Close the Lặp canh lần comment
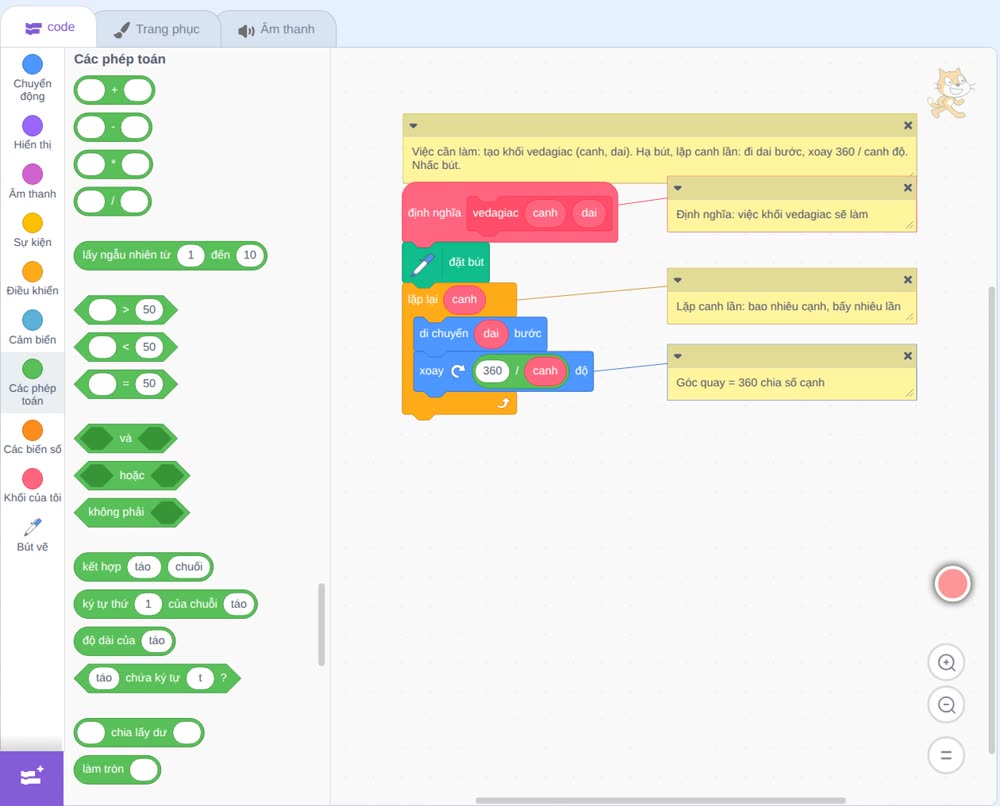Image resolution: width=1000 pixels, height=806 pixels. [908, 279]
